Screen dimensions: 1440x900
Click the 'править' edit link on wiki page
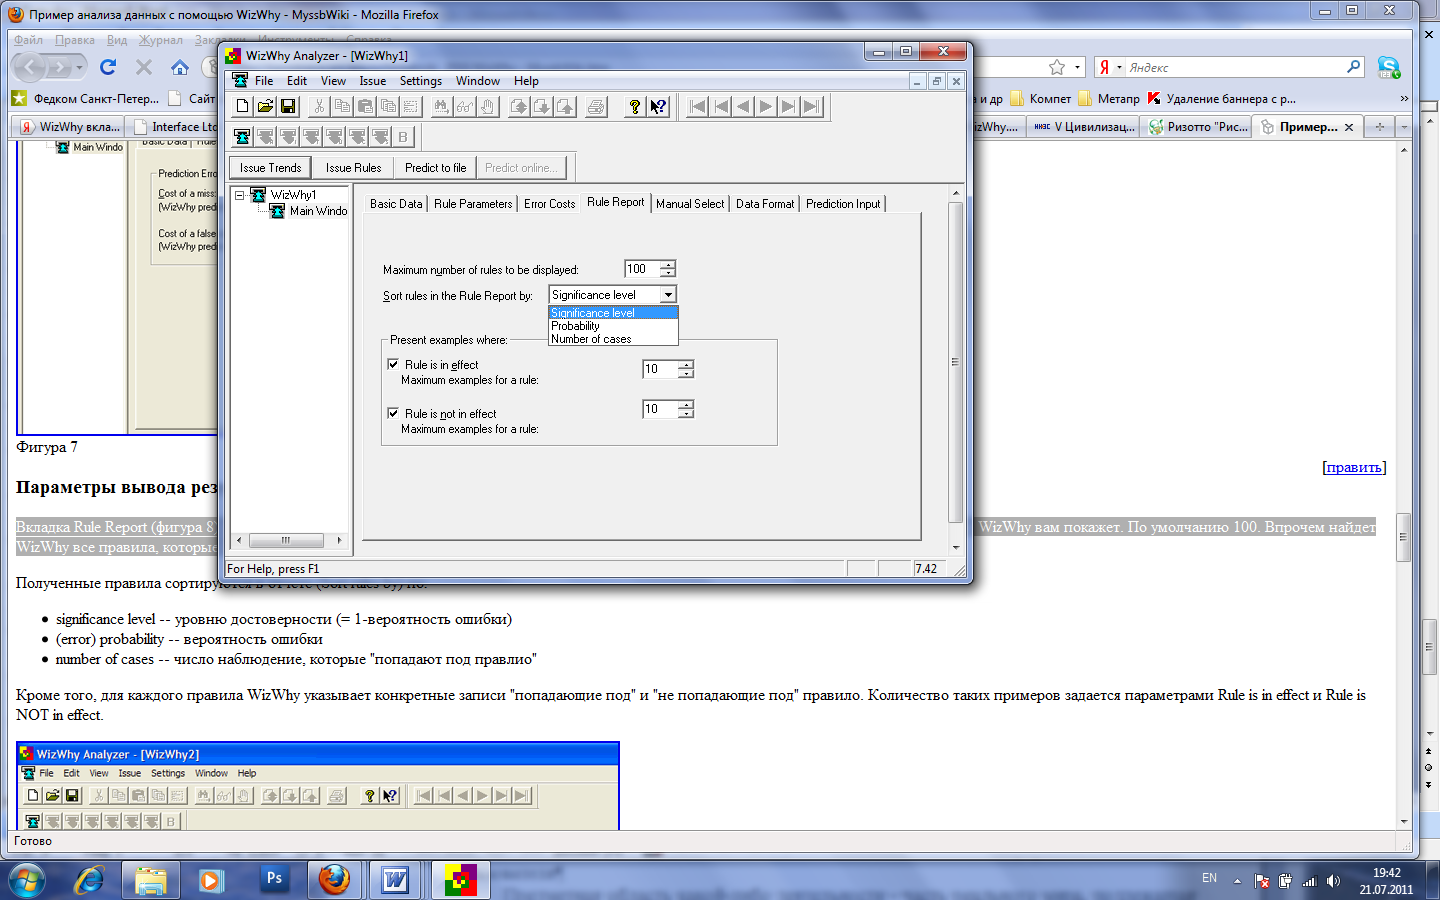coord(1354,467)
